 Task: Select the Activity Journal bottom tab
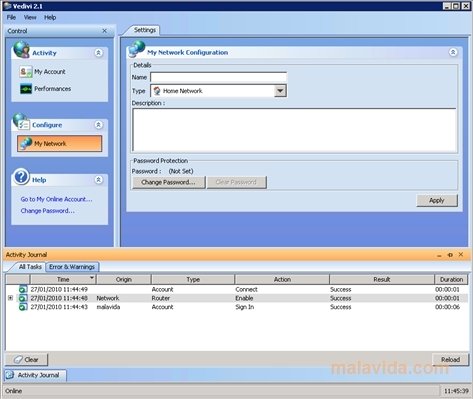coord(35,375)
